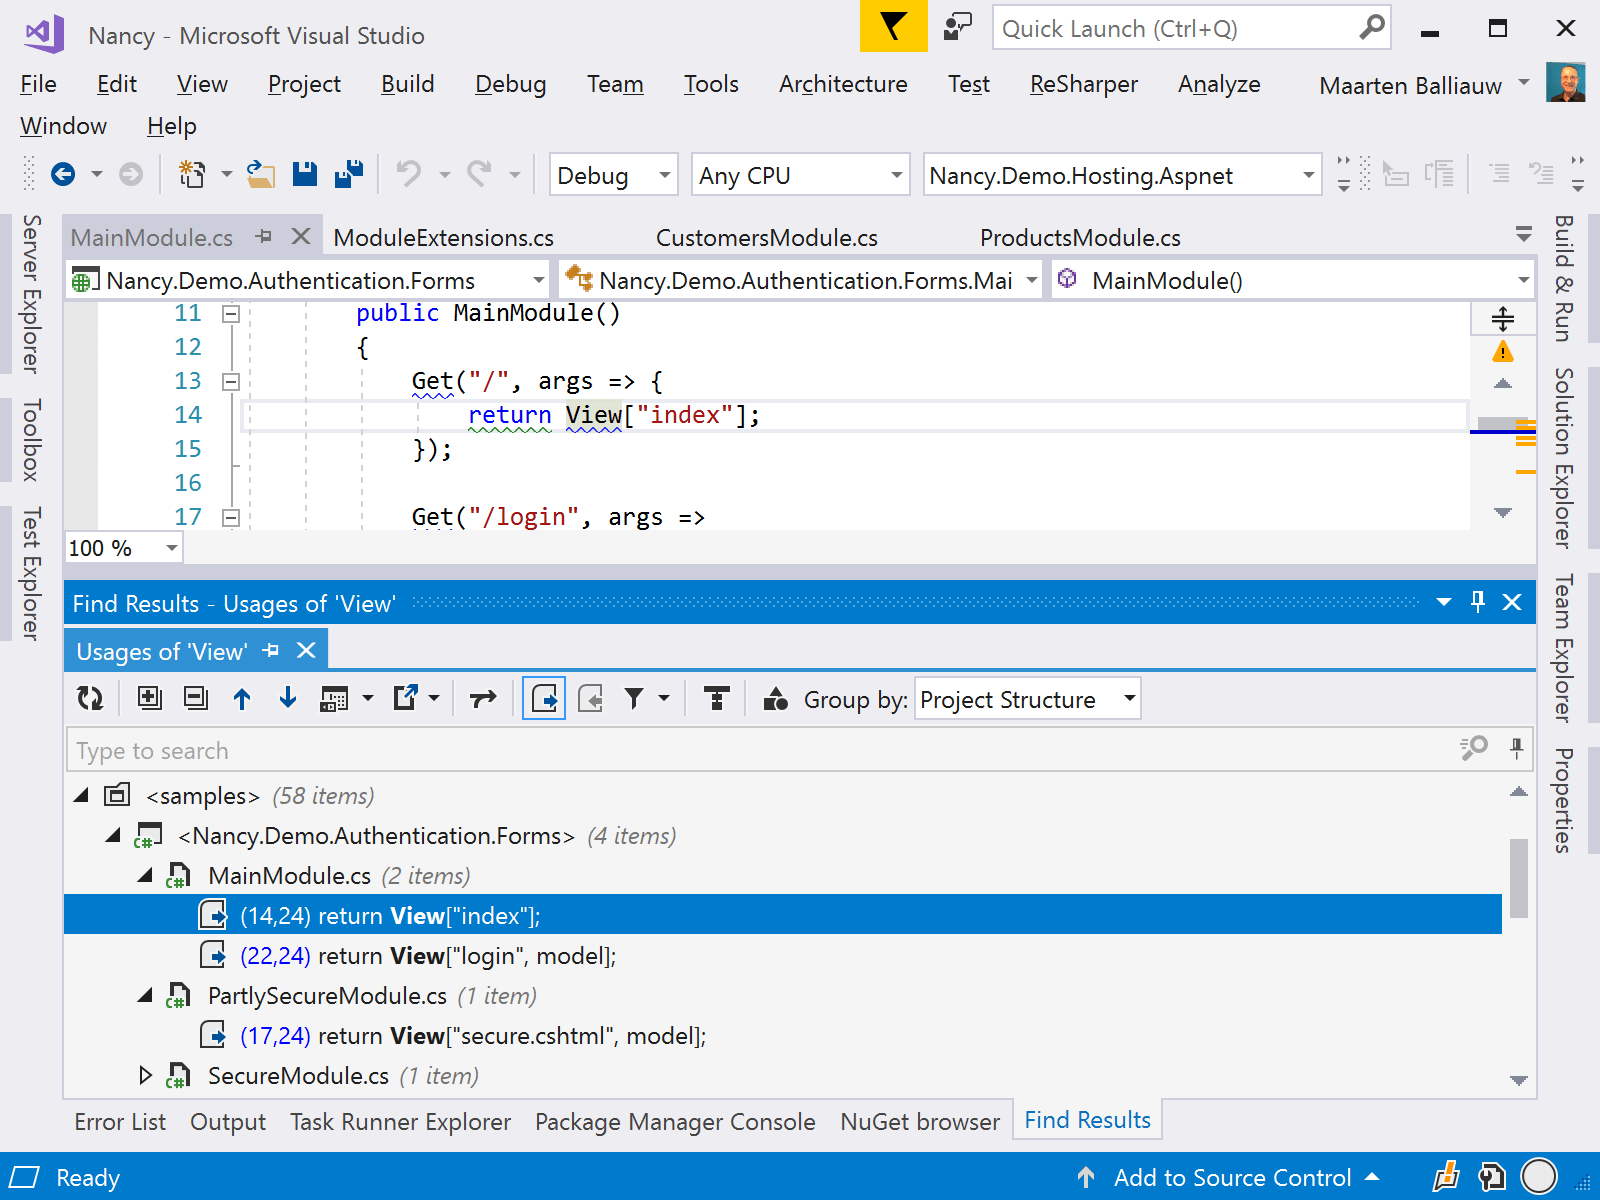This screenshot has width=1600, height=1200.
Task: Pin the find results search bar
Action: (1517, 749)
